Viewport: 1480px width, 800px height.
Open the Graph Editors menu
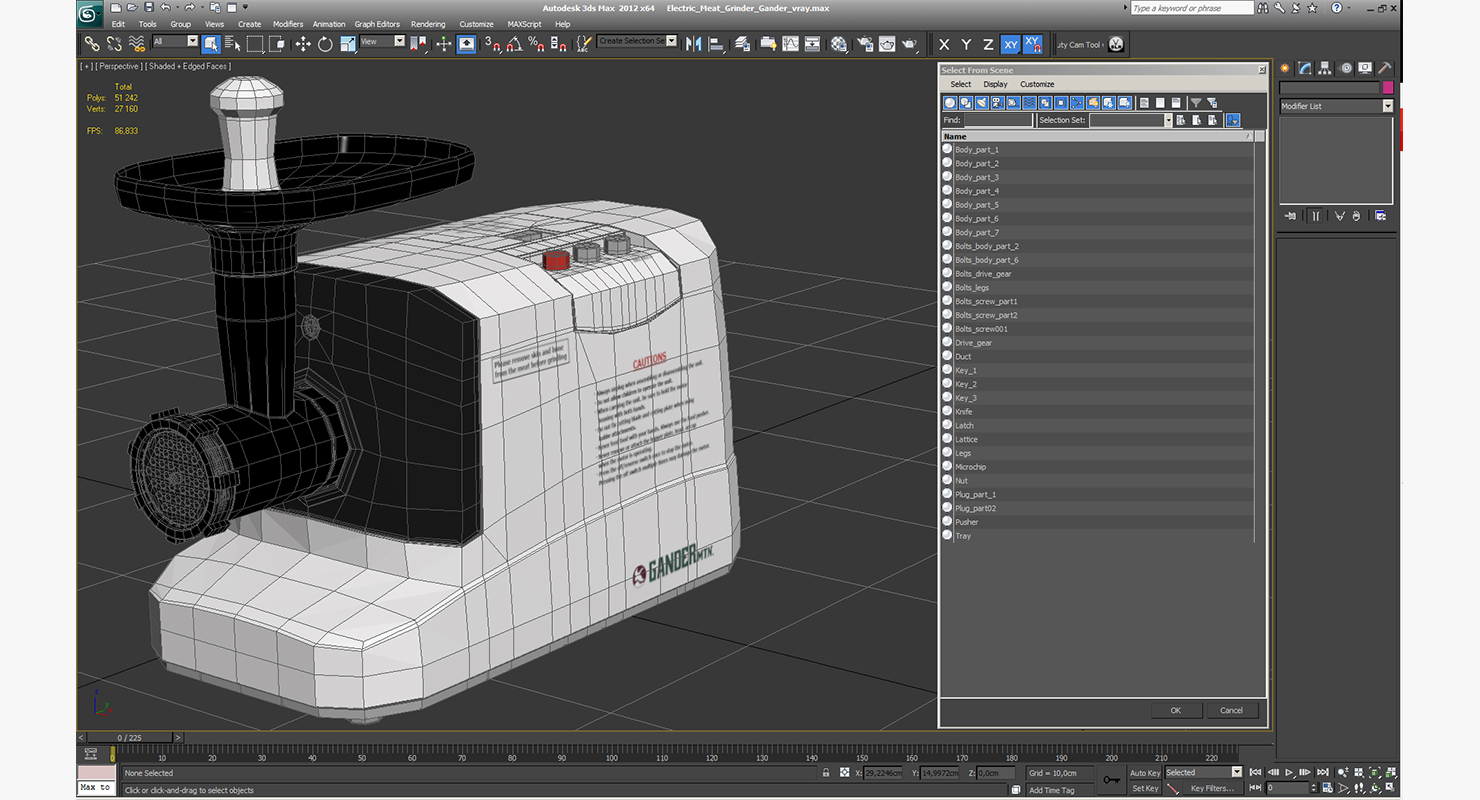tap(377, 24)
